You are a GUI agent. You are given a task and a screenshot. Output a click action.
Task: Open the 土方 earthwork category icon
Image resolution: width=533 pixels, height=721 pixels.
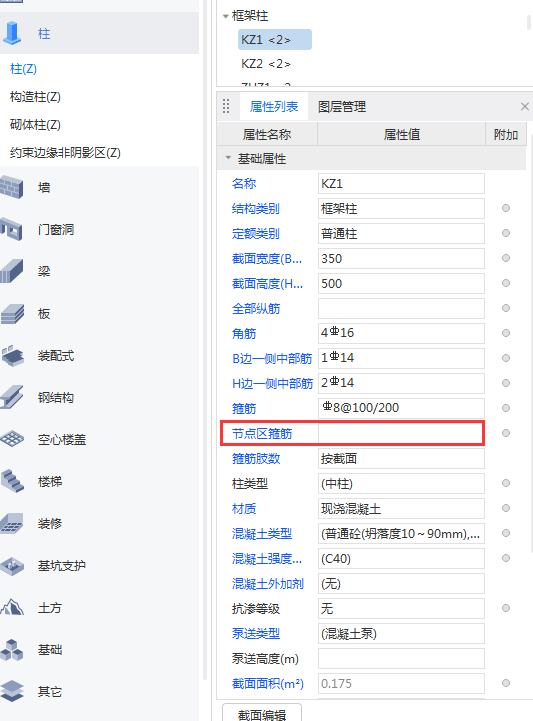12,607
